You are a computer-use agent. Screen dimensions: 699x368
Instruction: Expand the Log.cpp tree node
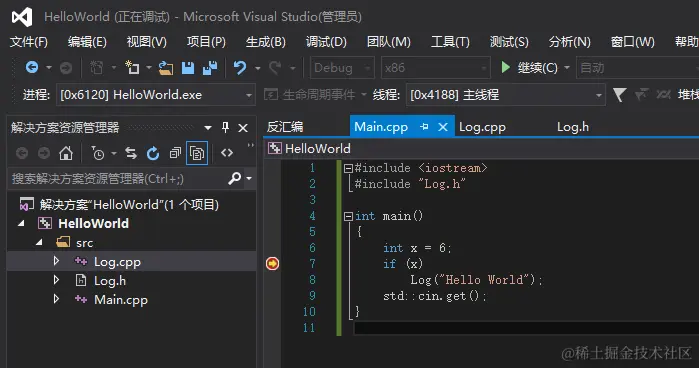56,261
